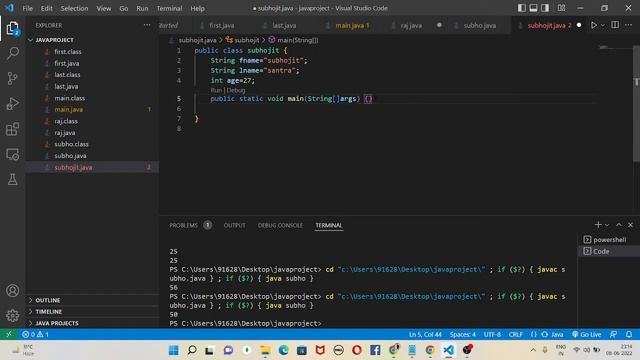The width and height of the screenshot is (640, 360).
Task: Close the terminal panel
Action: click(x=630, y=224)
